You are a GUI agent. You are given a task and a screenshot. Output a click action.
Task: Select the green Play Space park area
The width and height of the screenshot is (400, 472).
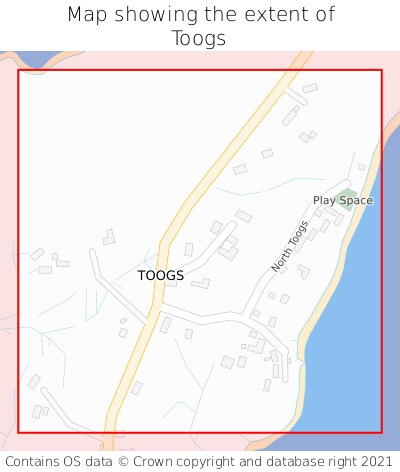[347, 199]
